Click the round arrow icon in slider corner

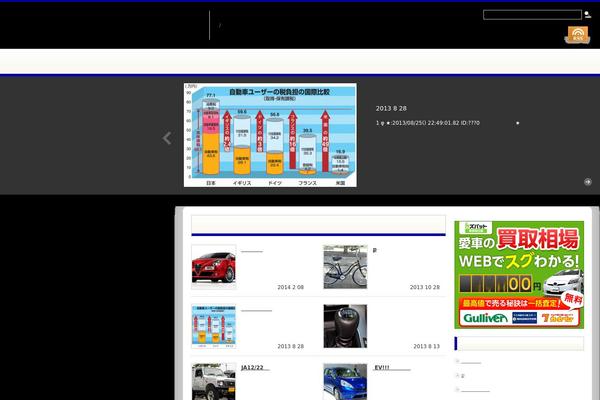(588, 182)
